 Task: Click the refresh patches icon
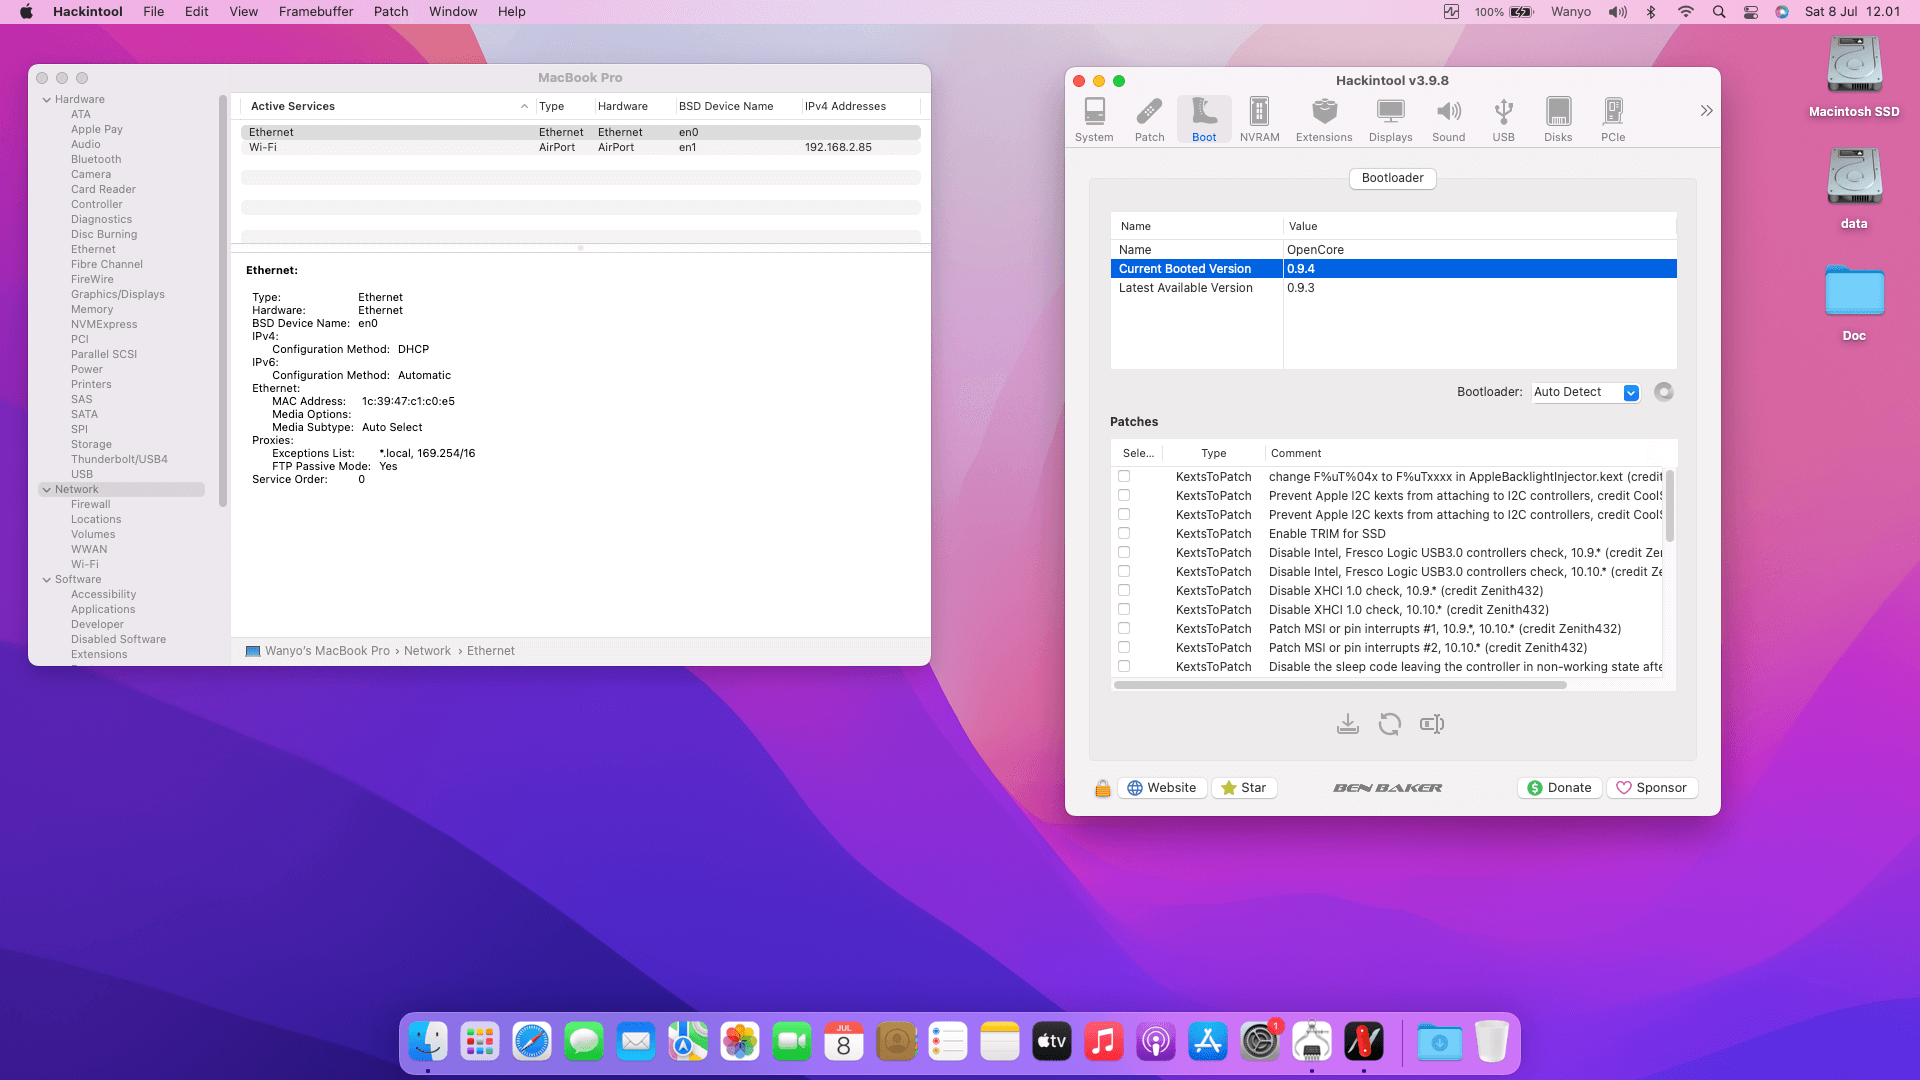1389,724
